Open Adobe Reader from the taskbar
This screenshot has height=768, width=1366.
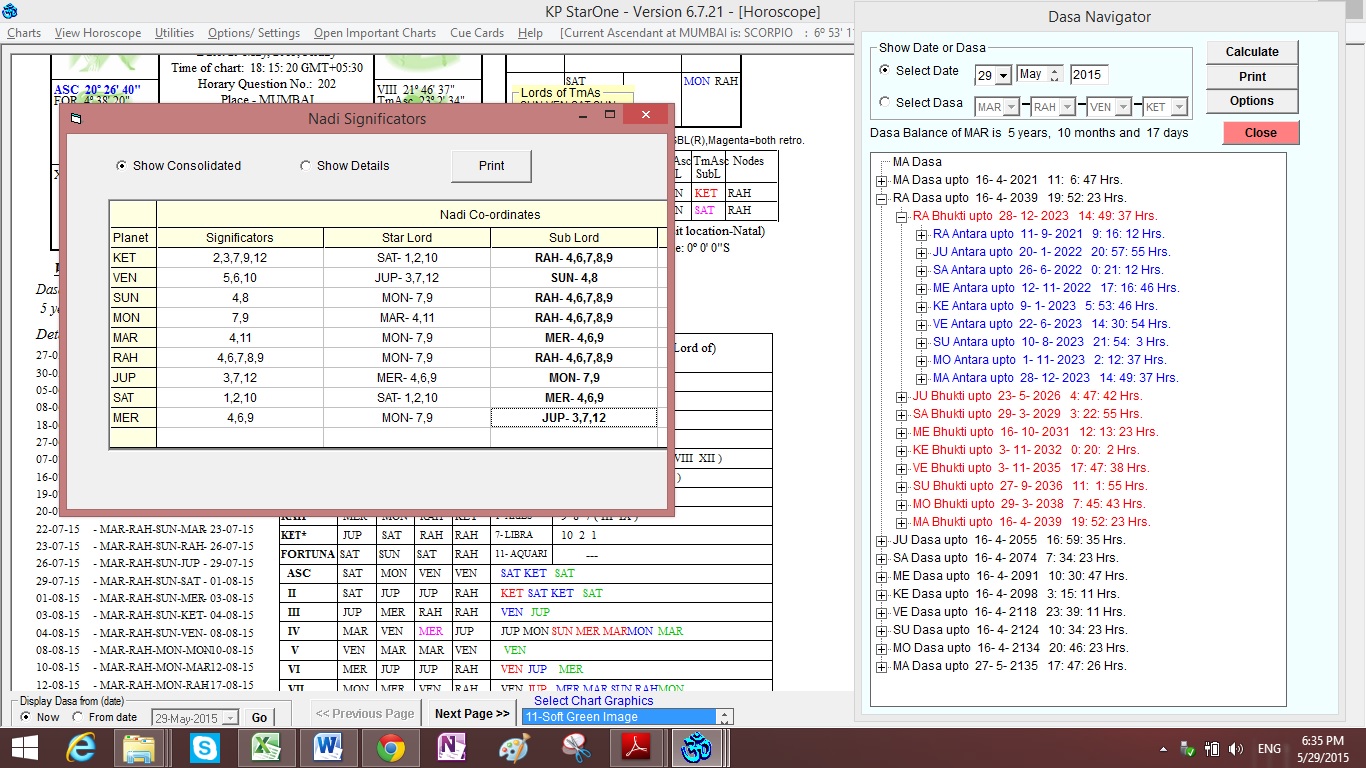pyautogui.click(x=638, y=747)
